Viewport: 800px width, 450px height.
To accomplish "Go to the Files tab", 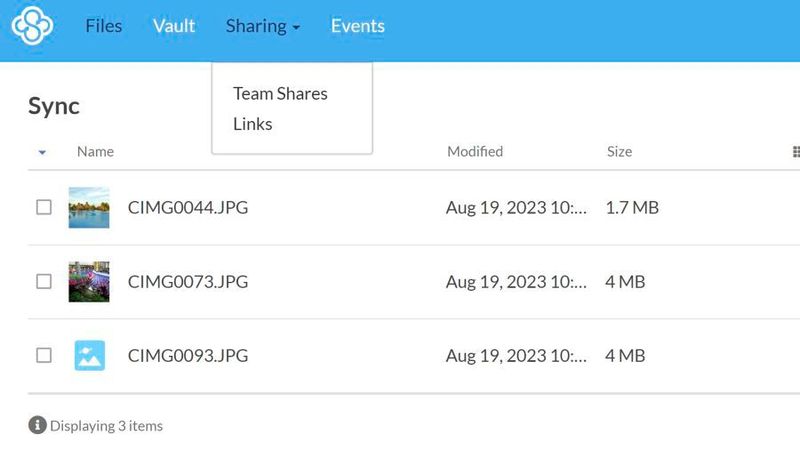I will coord(104,26).
